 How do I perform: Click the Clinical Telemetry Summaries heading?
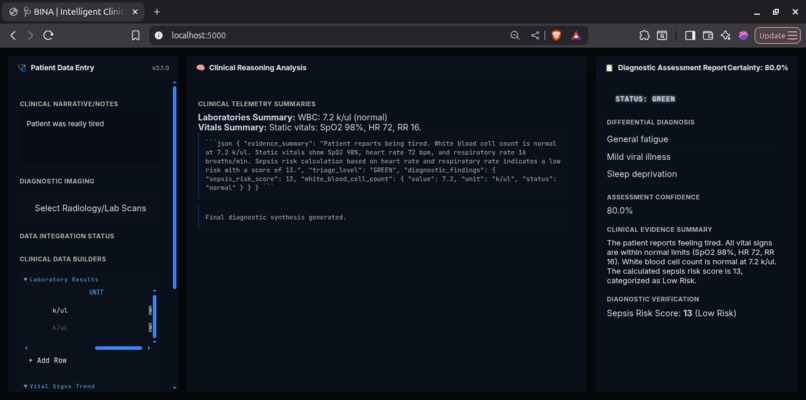257,104
